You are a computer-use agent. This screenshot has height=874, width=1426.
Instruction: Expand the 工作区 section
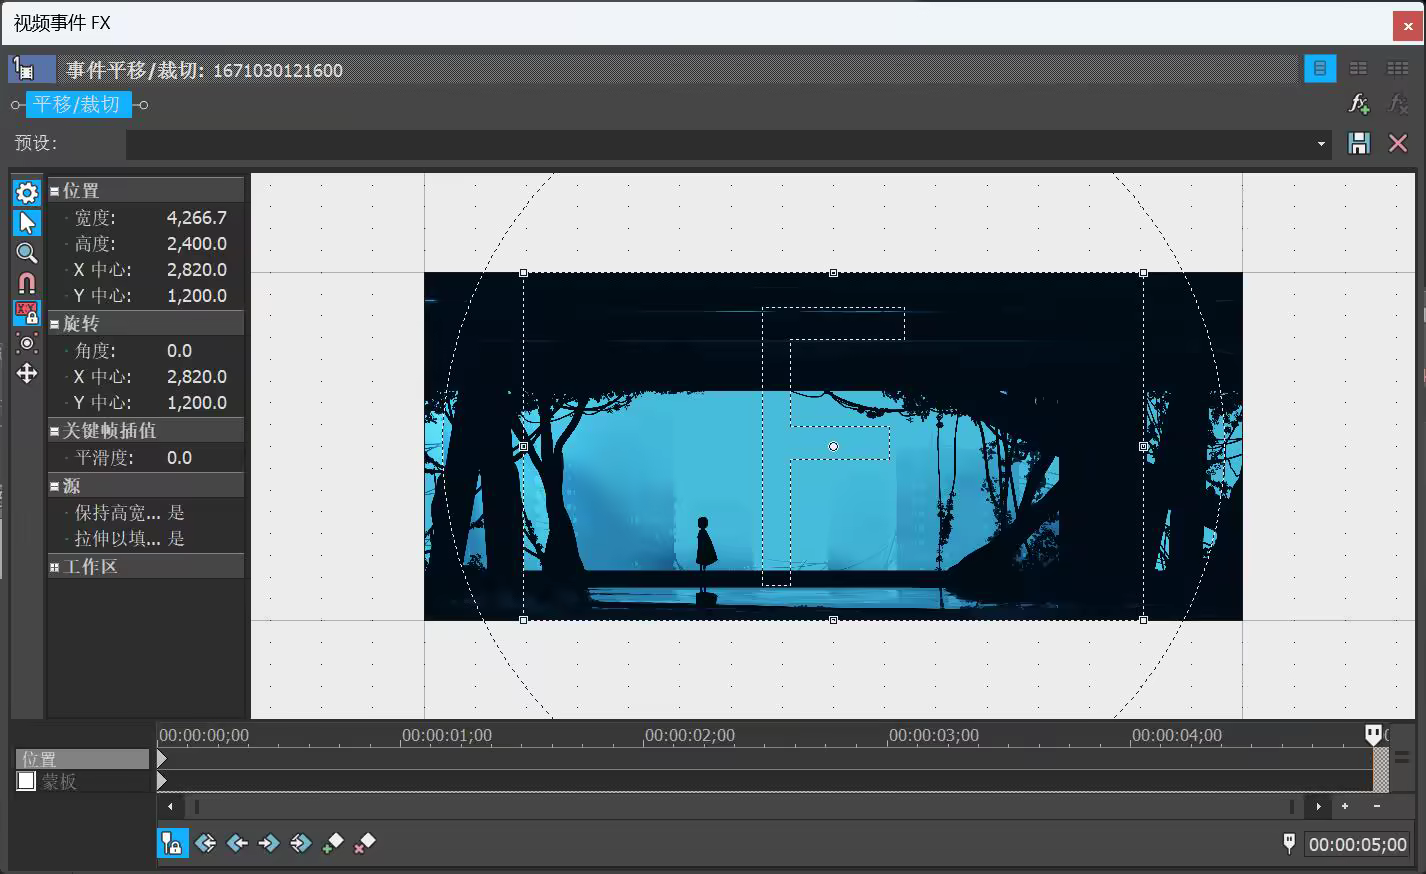pyautogui.click(x=55, y=567)
